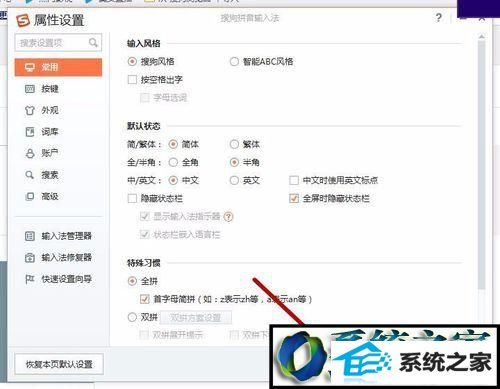Select 英文 default language radio
Image resolution: width=500 pixels, height=389 pixels.
pos(234,180)
